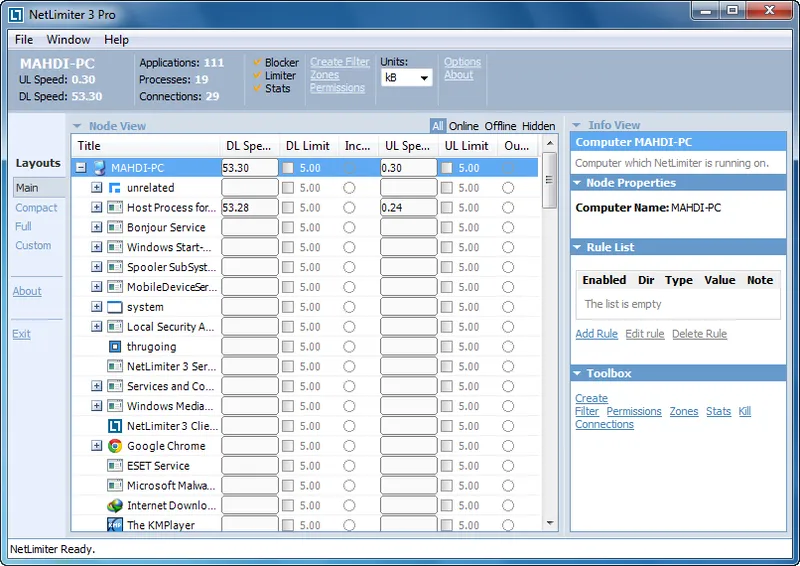Click the scroll down arrow in Node View
Viewport: 800px width, 566px height.
pos(549,523)
